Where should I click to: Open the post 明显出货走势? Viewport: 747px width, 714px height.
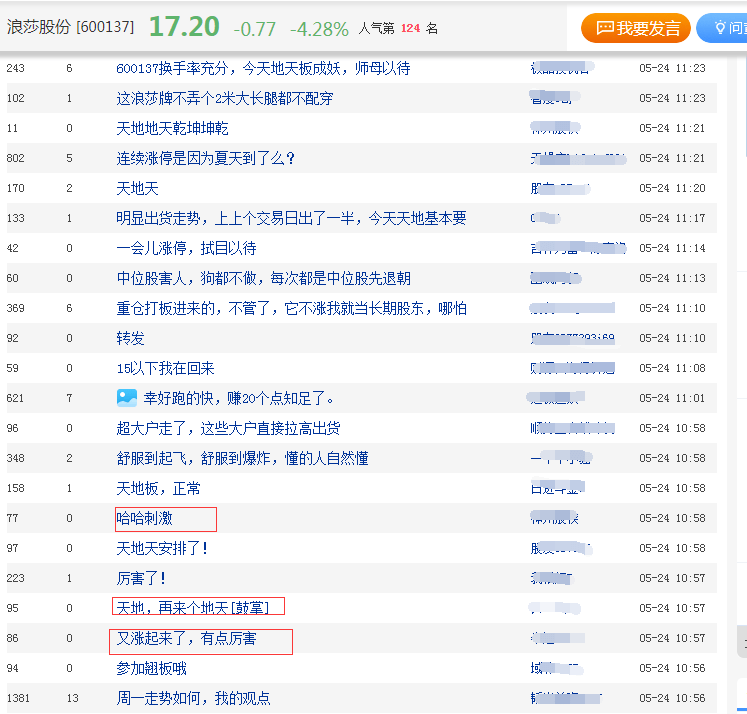coord(291,218)
